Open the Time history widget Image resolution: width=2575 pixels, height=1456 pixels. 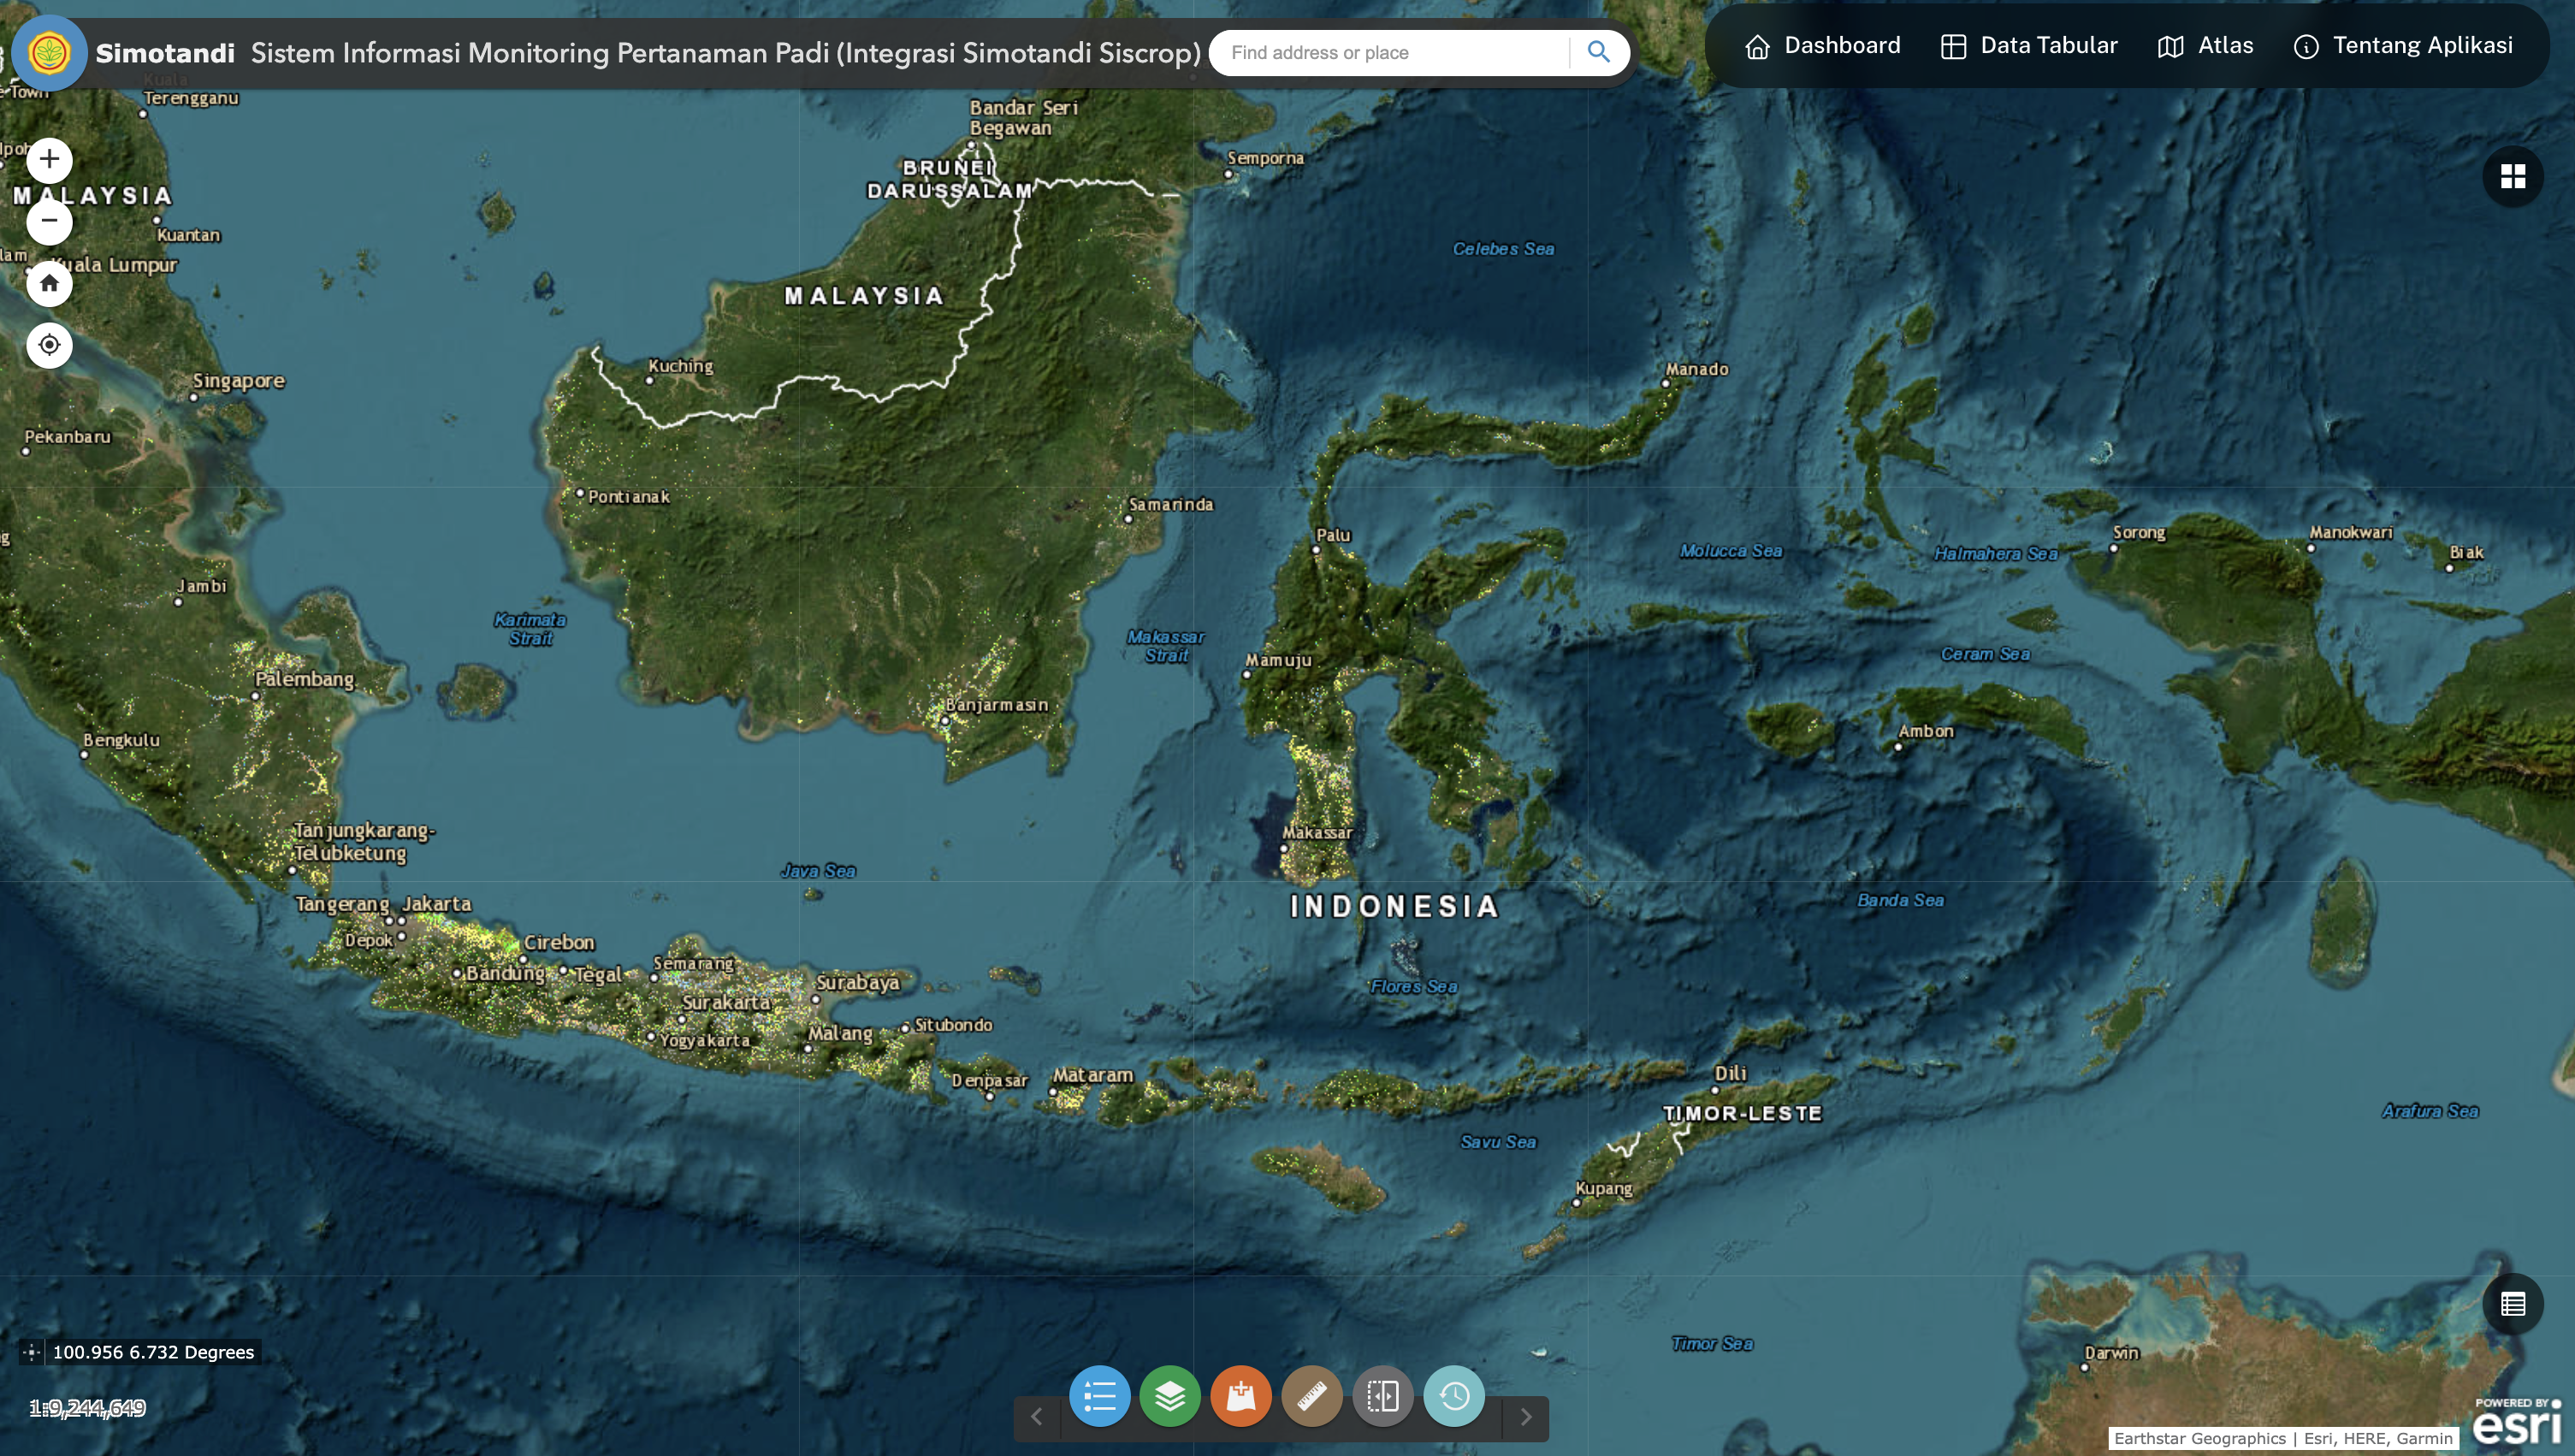pos(1454,1395)
